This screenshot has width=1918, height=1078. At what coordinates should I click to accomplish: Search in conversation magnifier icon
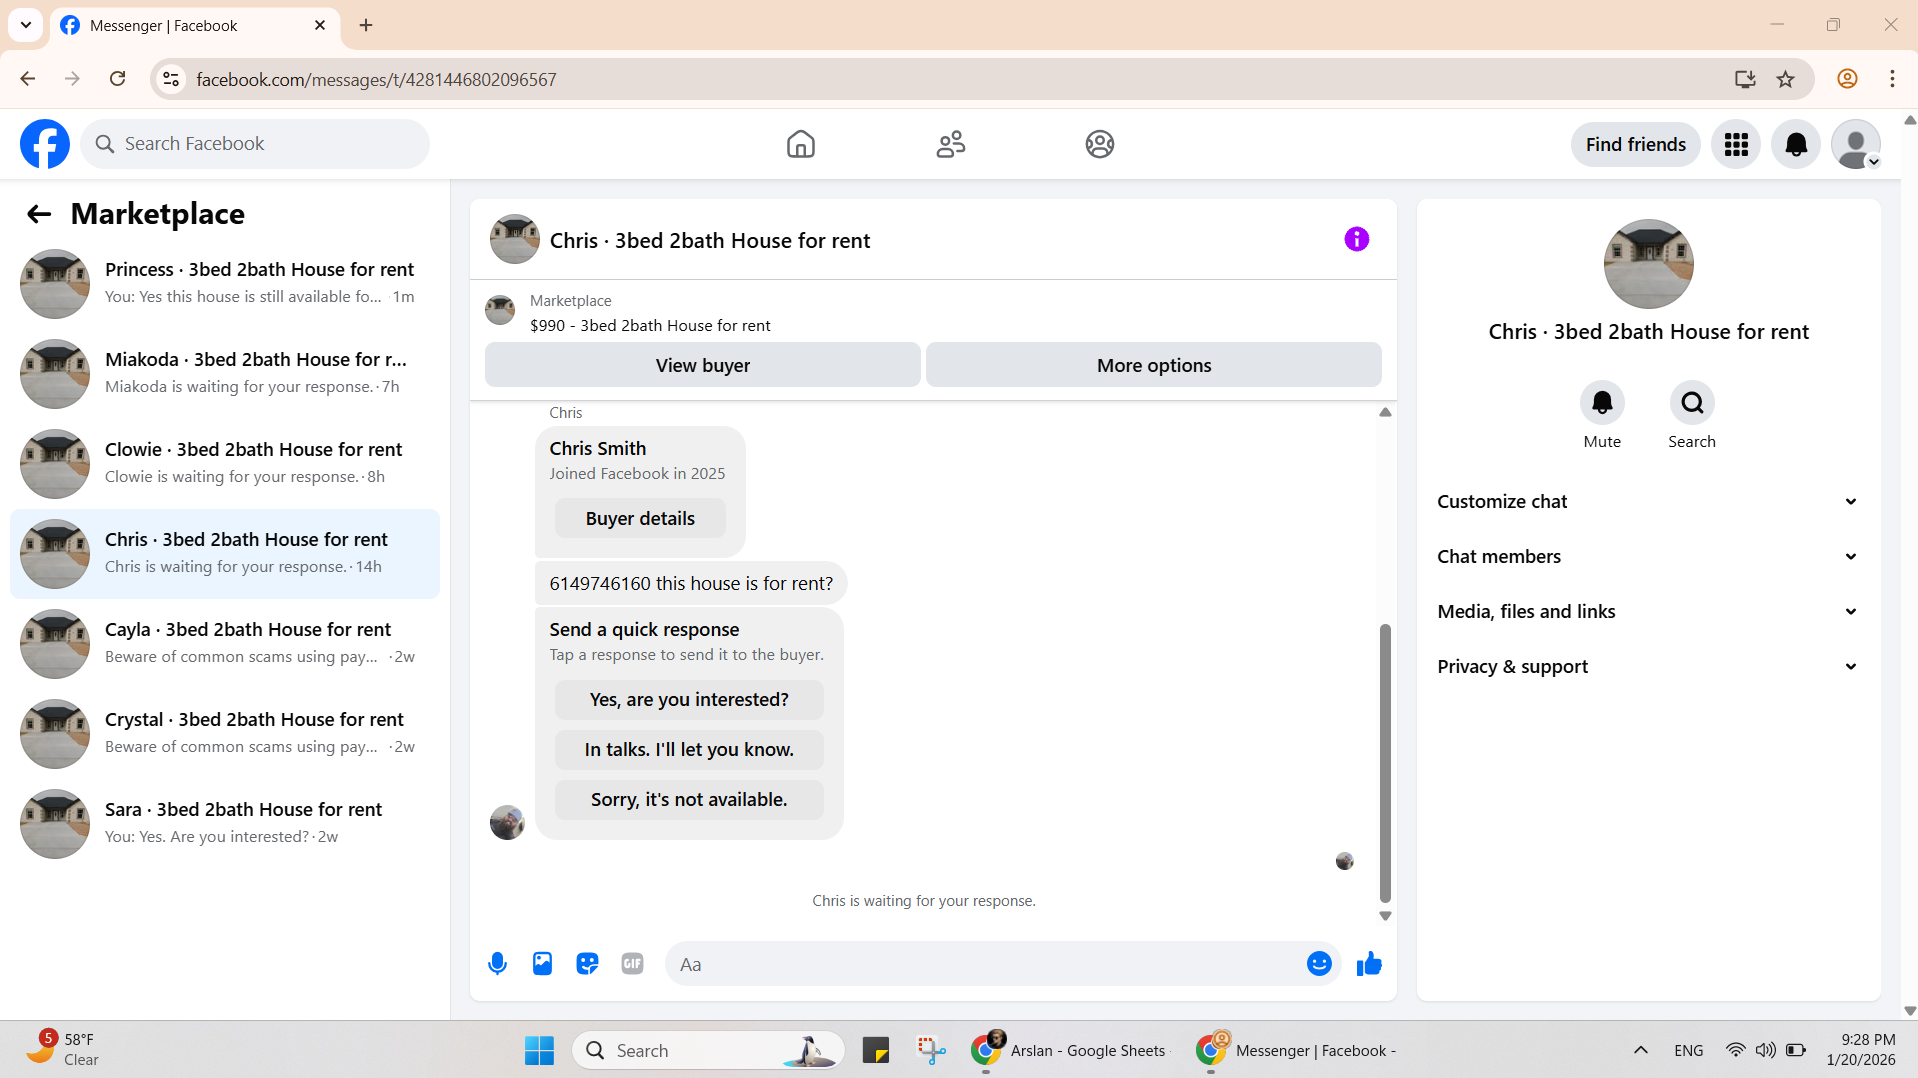pos(1692,403)
